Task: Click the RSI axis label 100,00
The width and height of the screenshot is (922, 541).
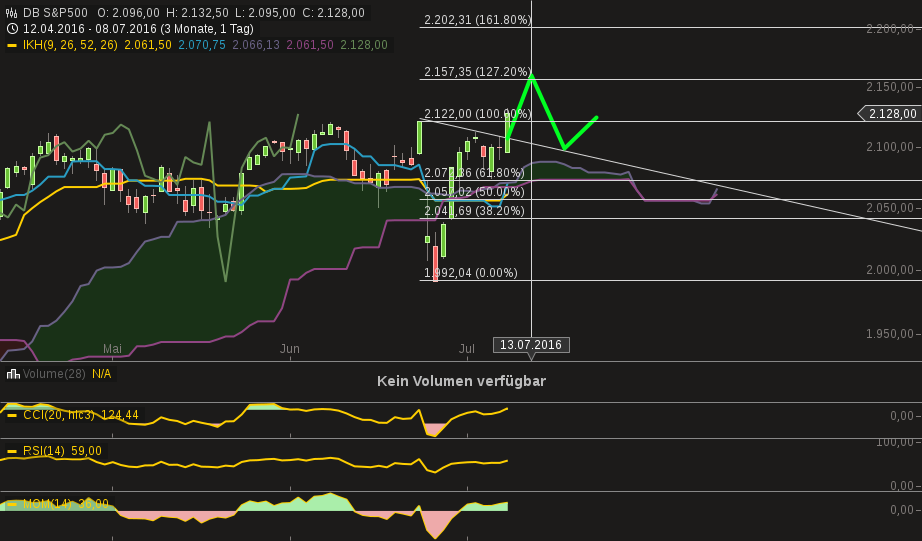Action: (894, 442)
